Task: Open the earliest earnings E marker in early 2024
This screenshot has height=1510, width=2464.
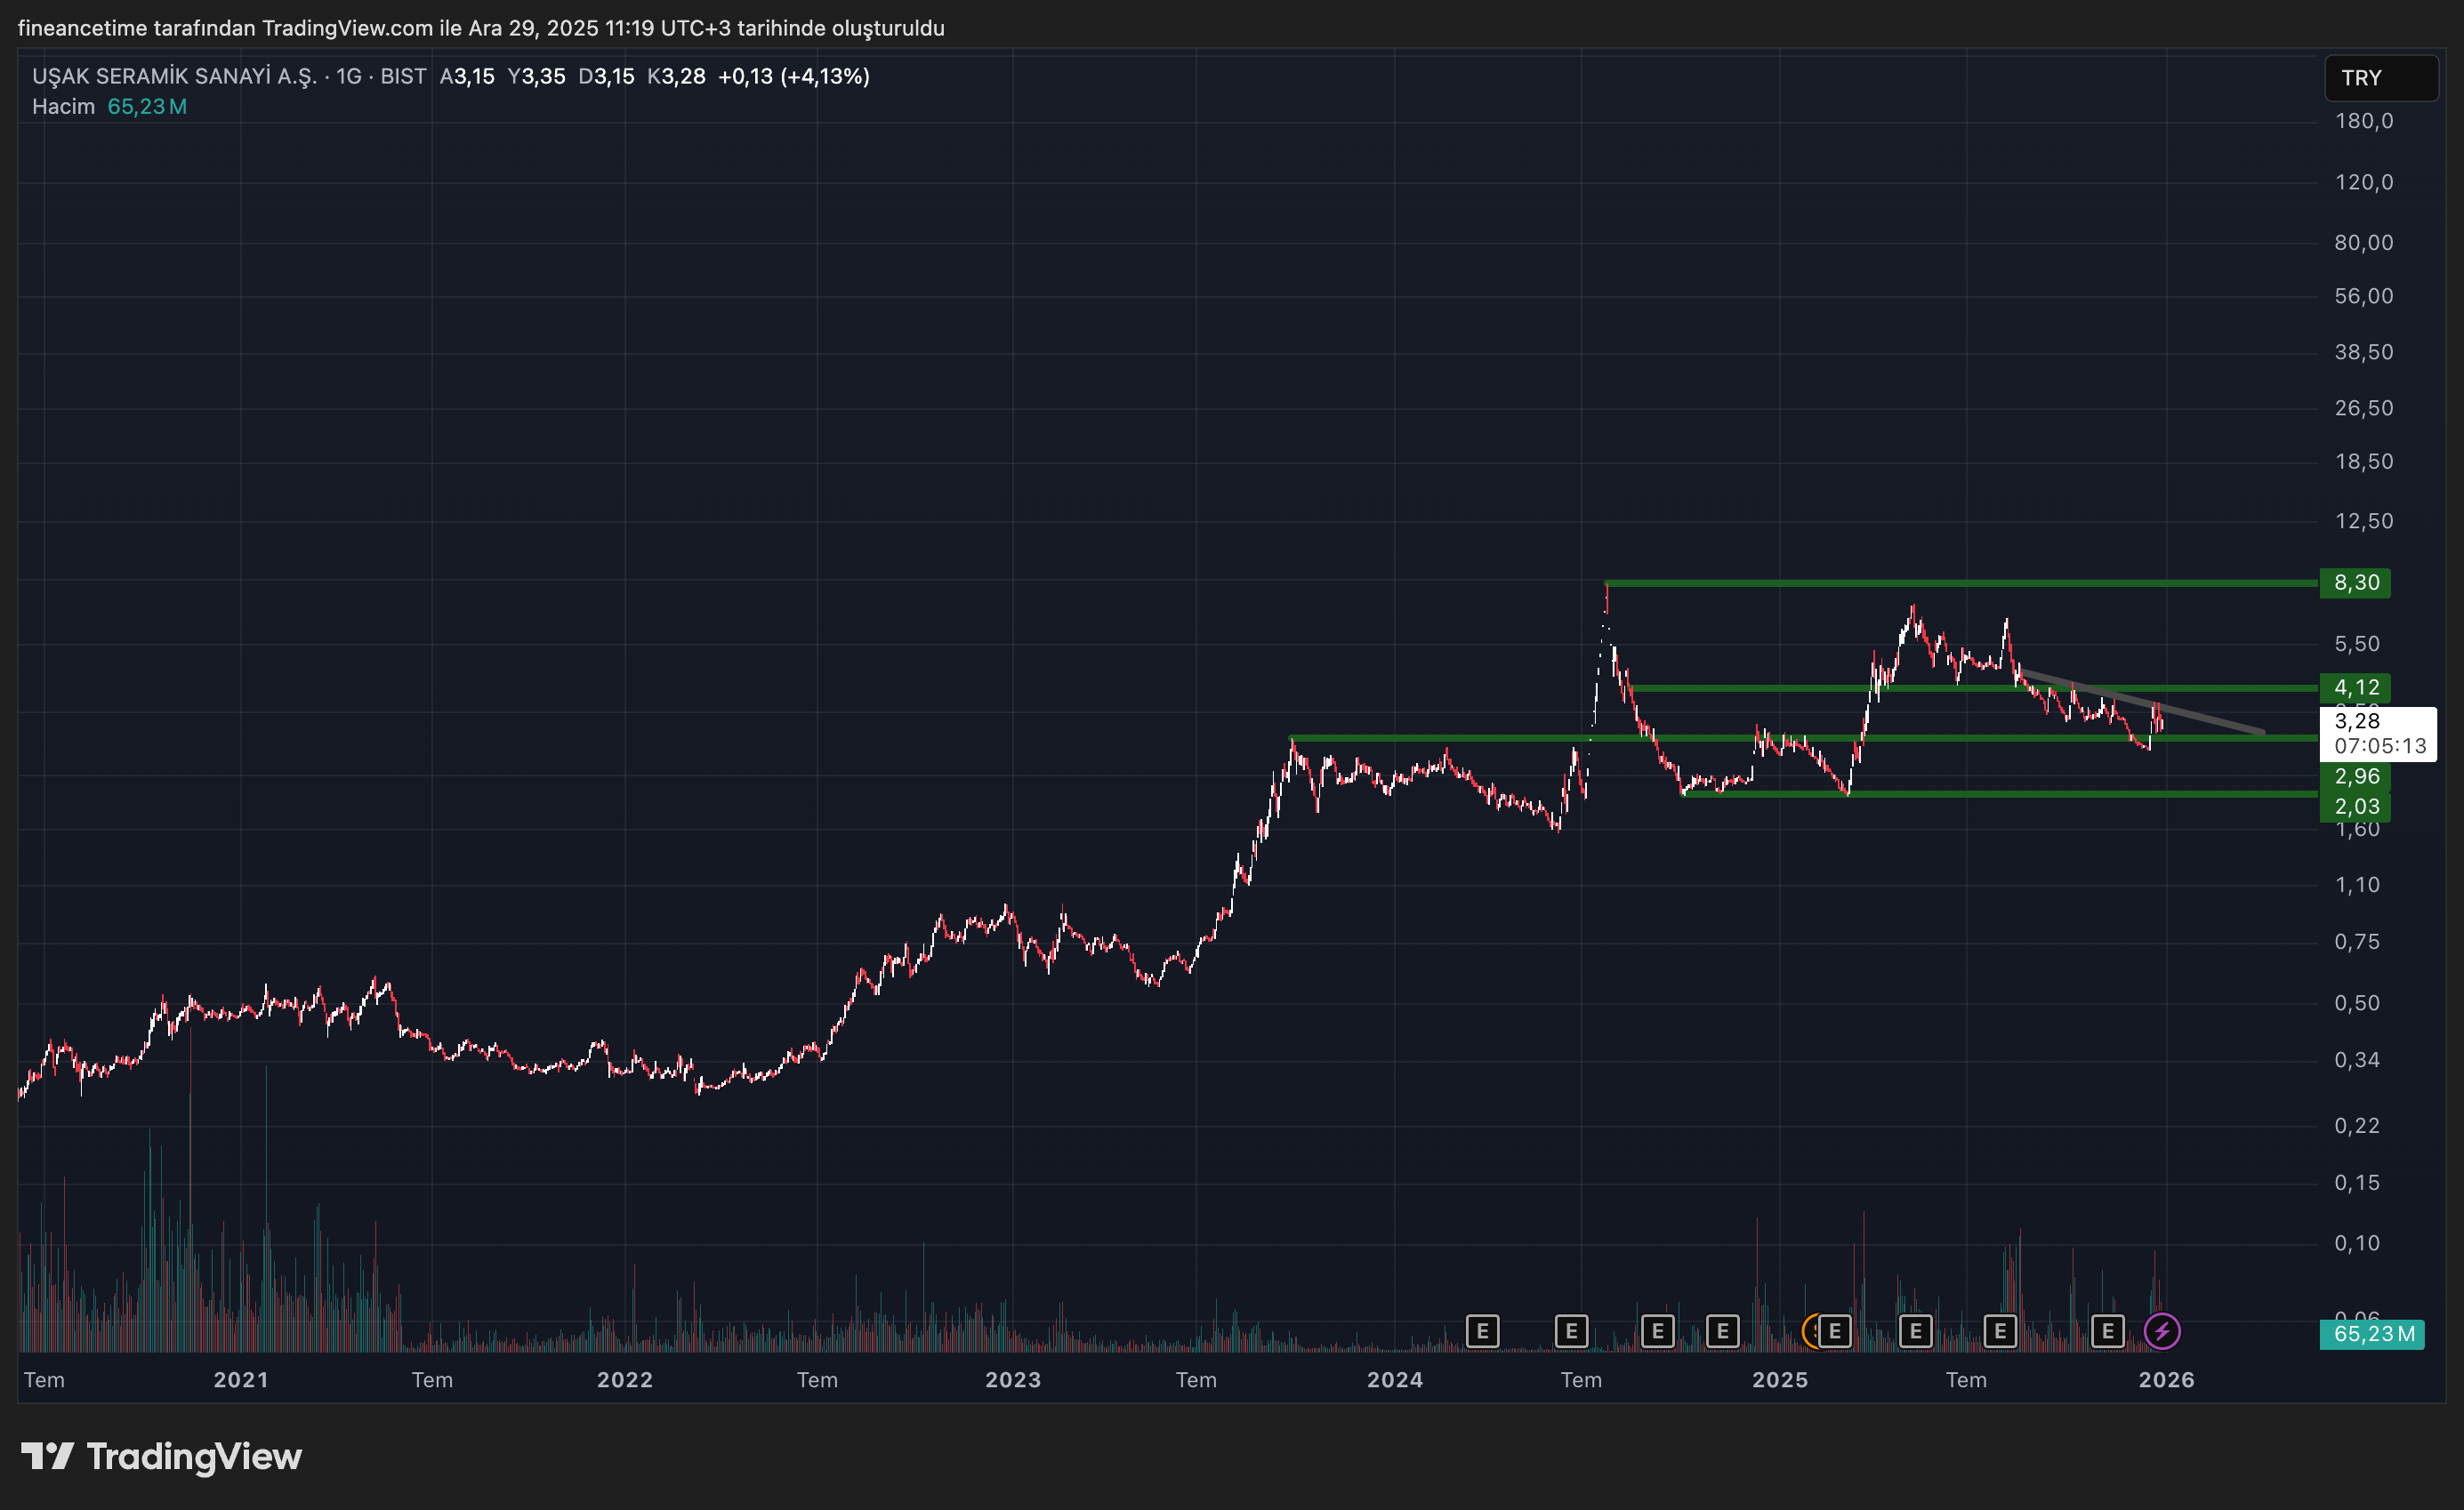Action: click(x=1482, y=1331)
